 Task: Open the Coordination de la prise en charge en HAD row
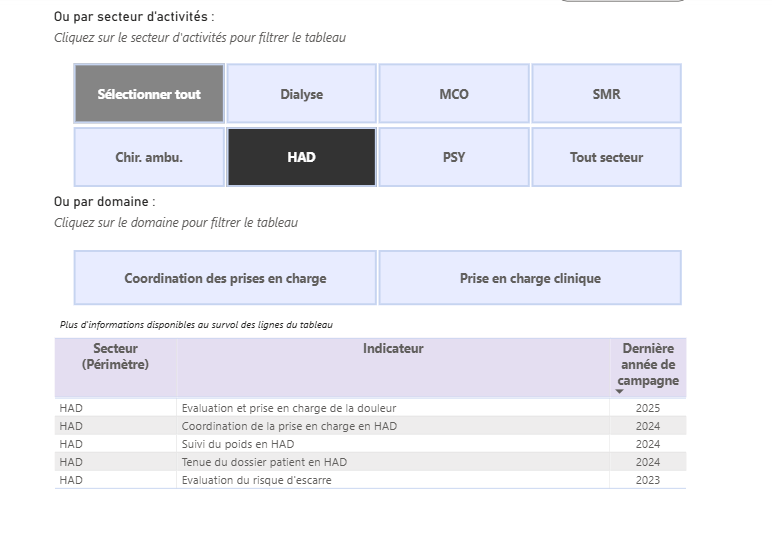point(288,426)
